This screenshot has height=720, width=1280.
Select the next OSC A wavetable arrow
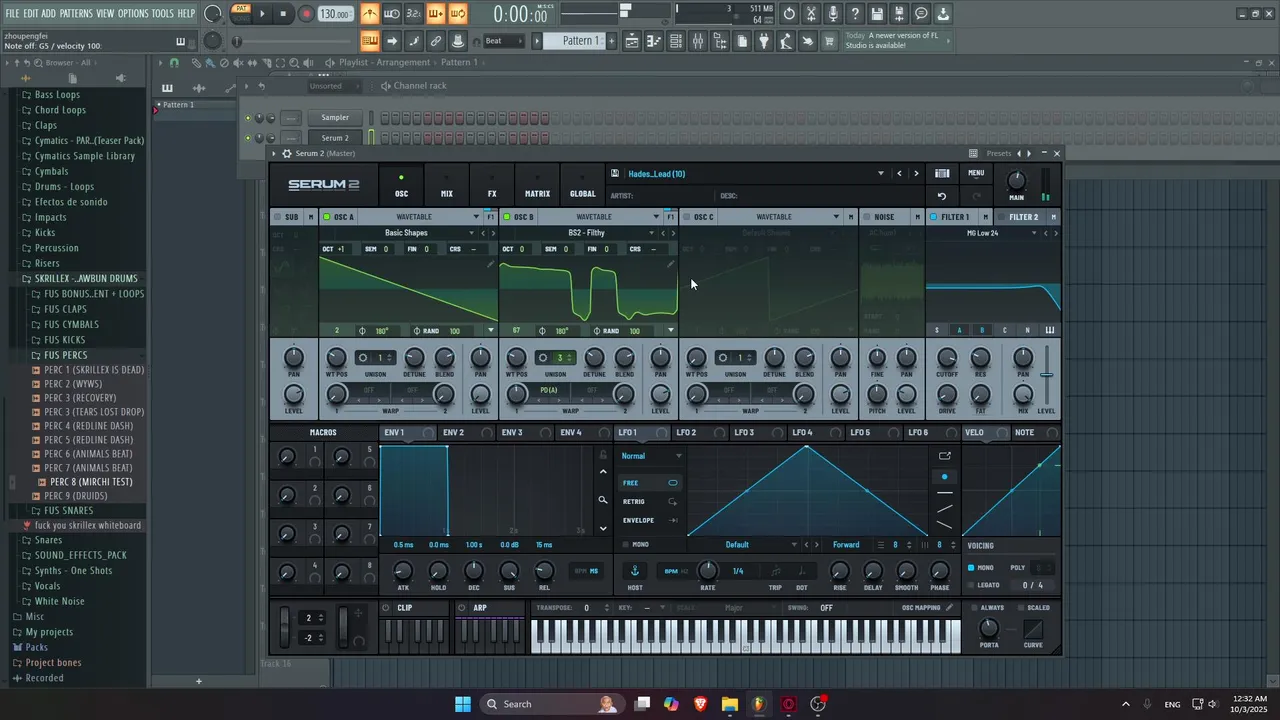click(x=492, y=233)
